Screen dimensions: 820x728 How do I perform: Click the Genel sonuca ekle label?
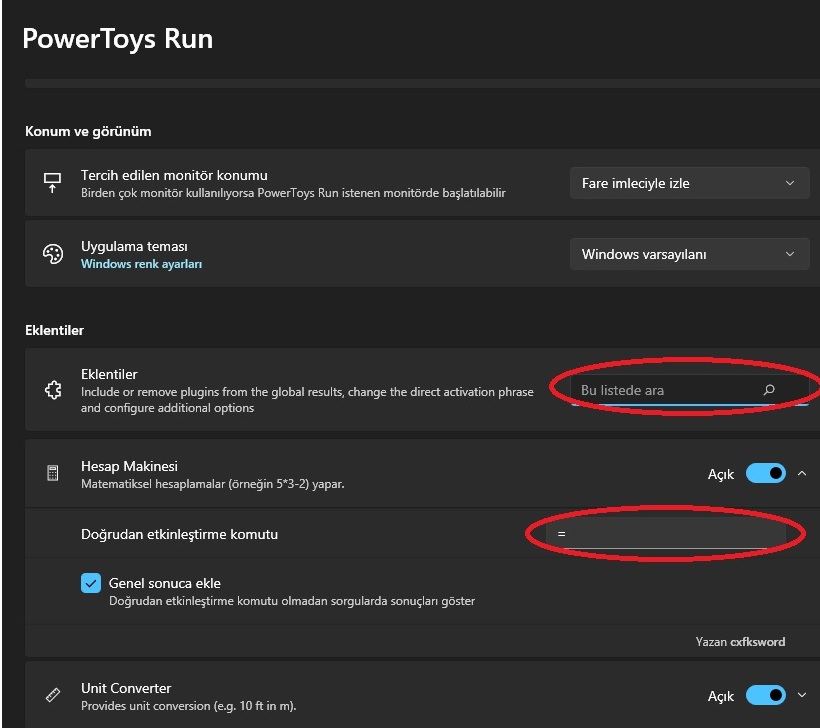coord(165,583)
